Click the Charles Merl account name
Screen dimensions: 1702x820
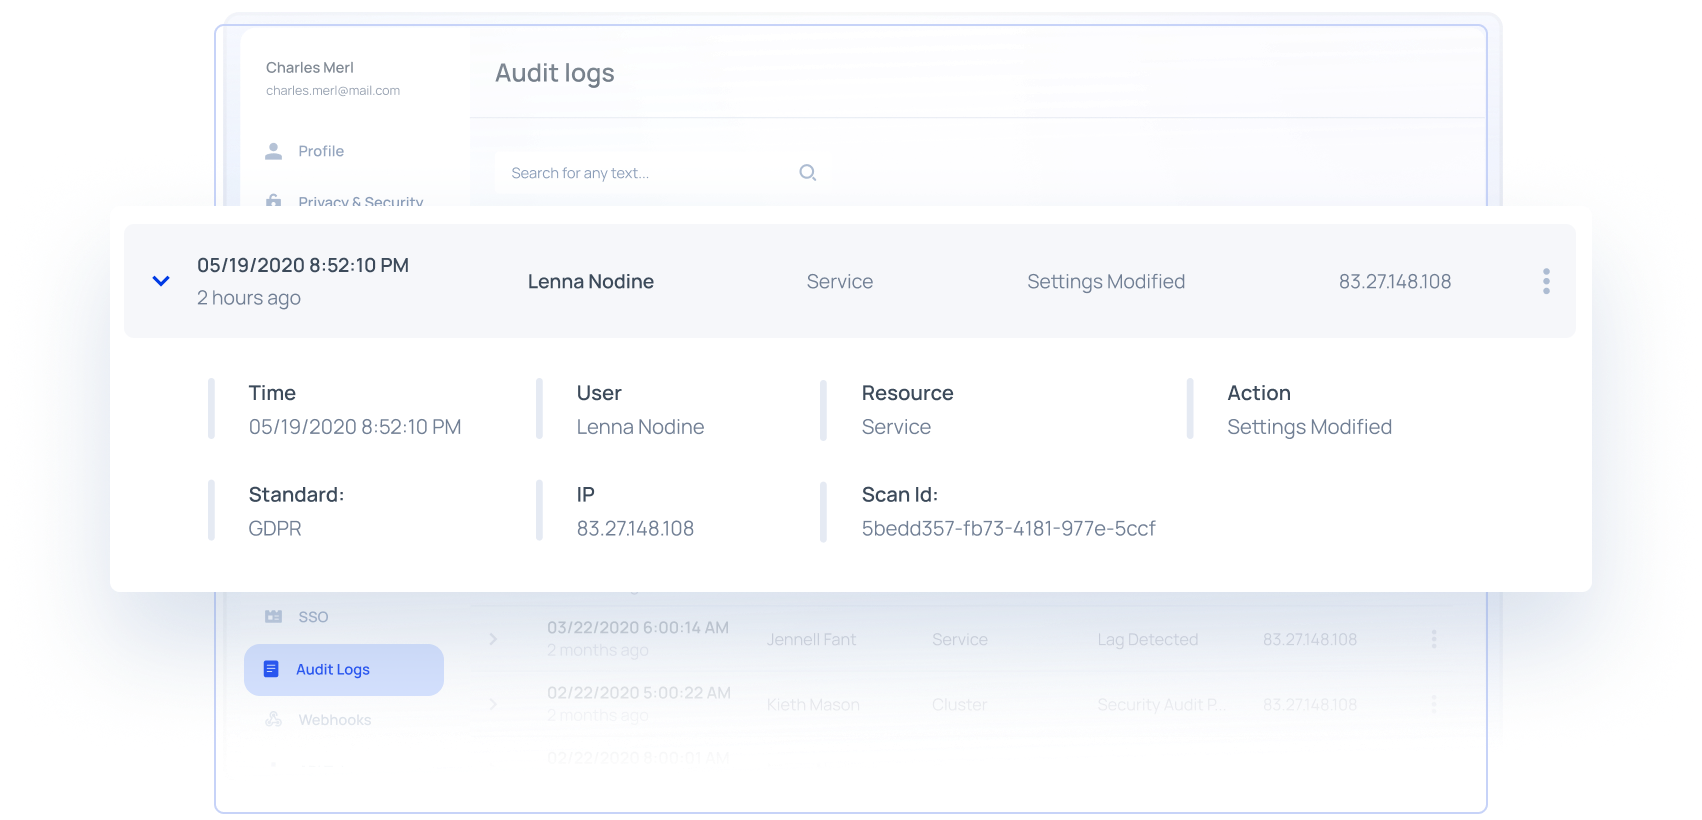pyautogui.click(x=310, y=68)
